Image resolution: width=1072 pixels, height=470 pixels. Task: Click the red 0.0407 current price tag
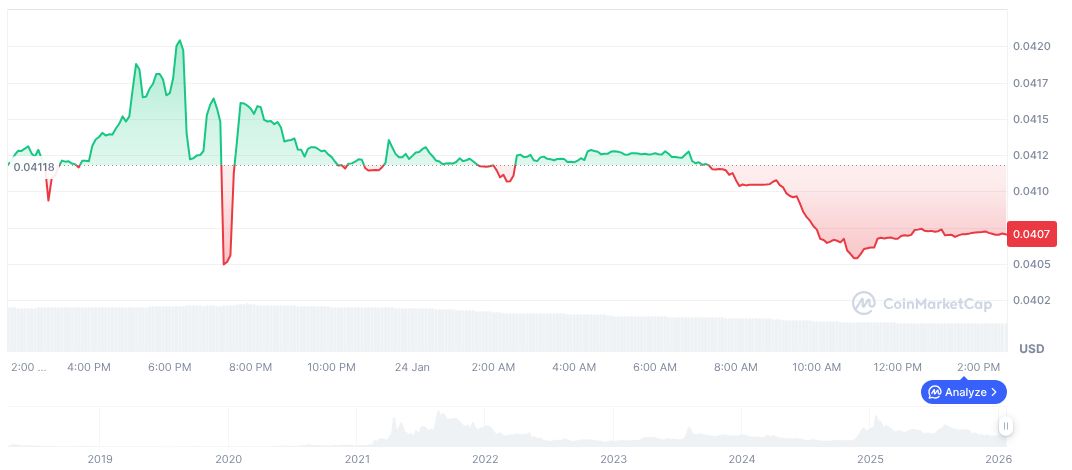click(x=1028, y=235)
